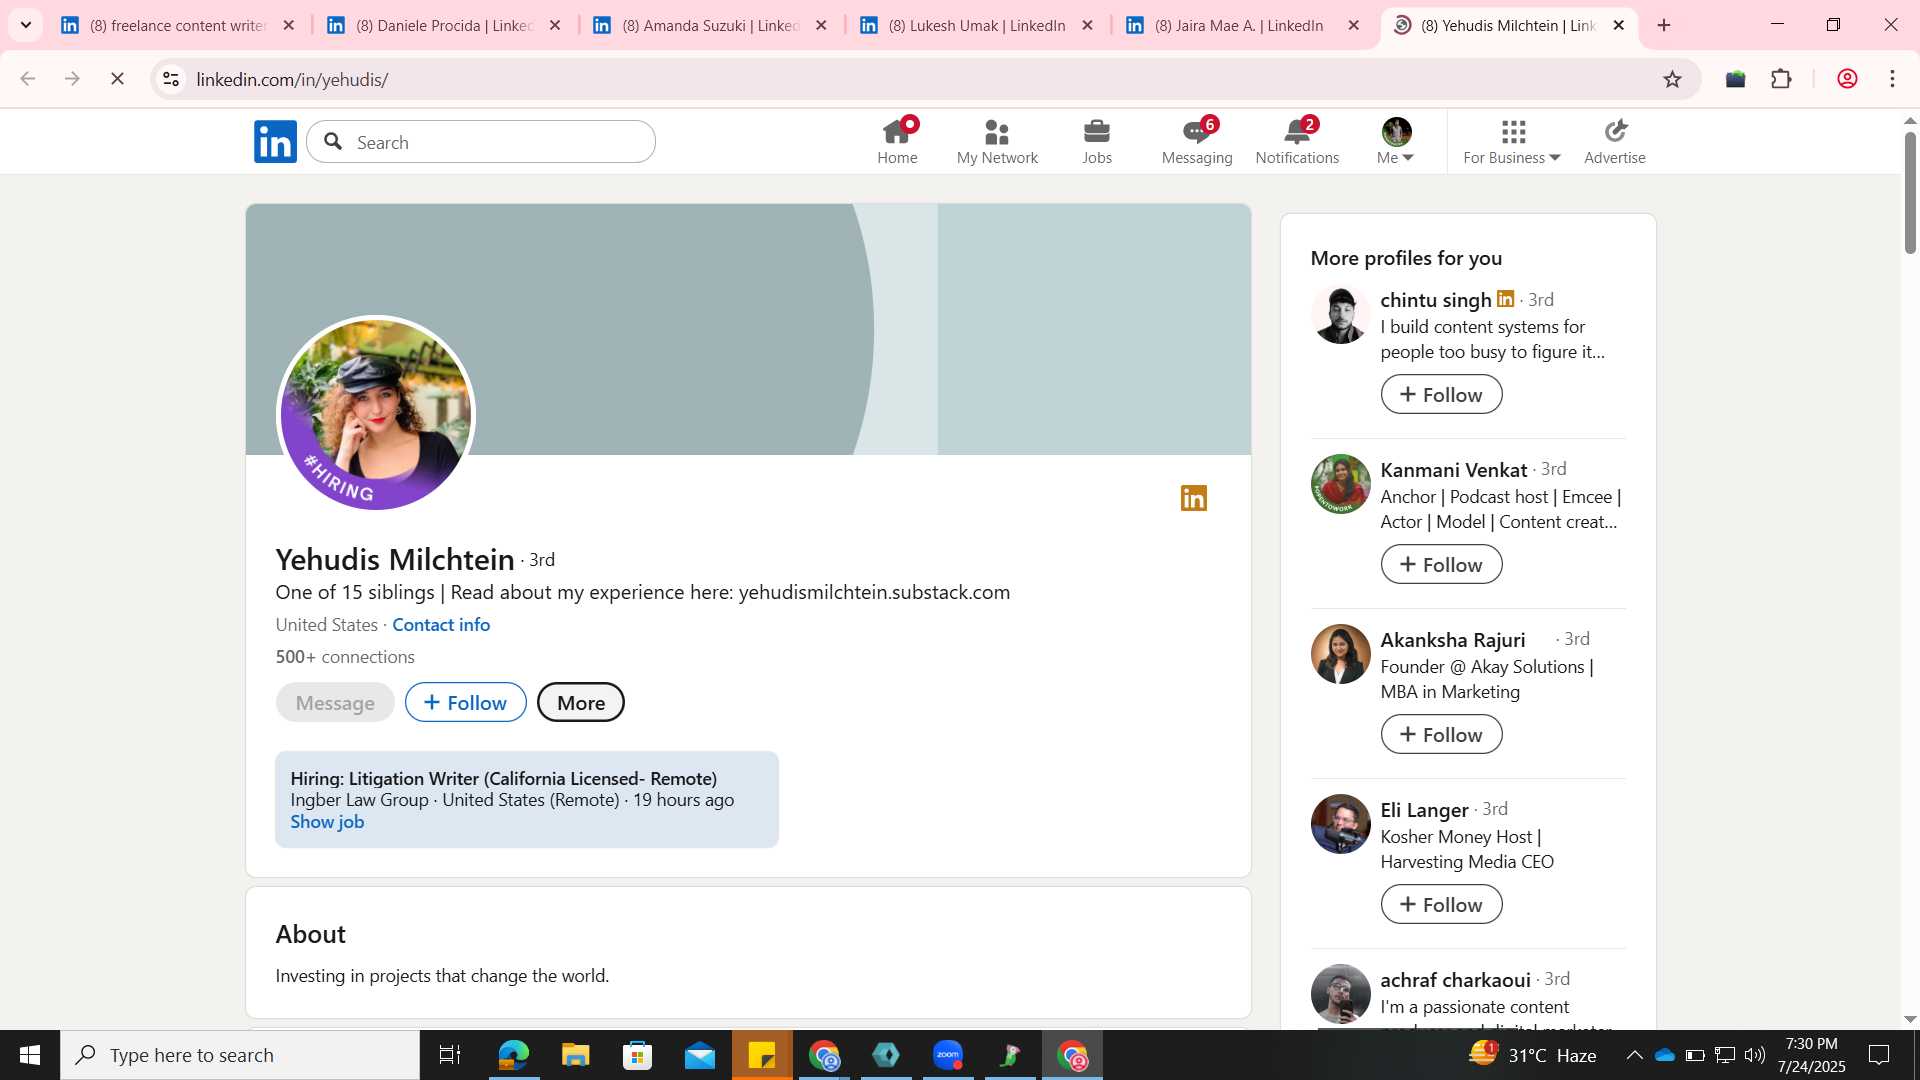Bookmark this page with the star icon
Image resolution: width=1920 pixels, height=1080 pixels.
tap(1672, 79)
